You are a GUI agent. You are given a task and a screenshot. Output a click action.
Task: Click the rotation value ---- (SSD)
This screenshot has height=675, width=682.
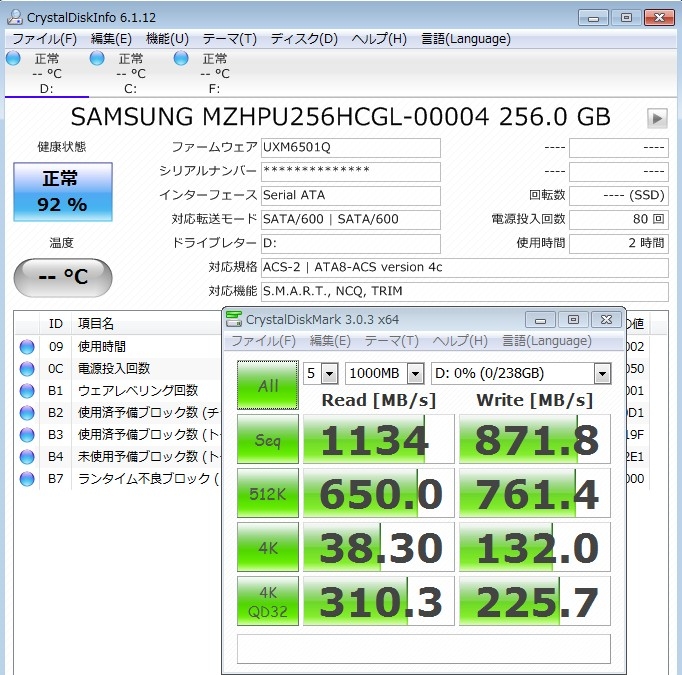click(x=618, y=195)
